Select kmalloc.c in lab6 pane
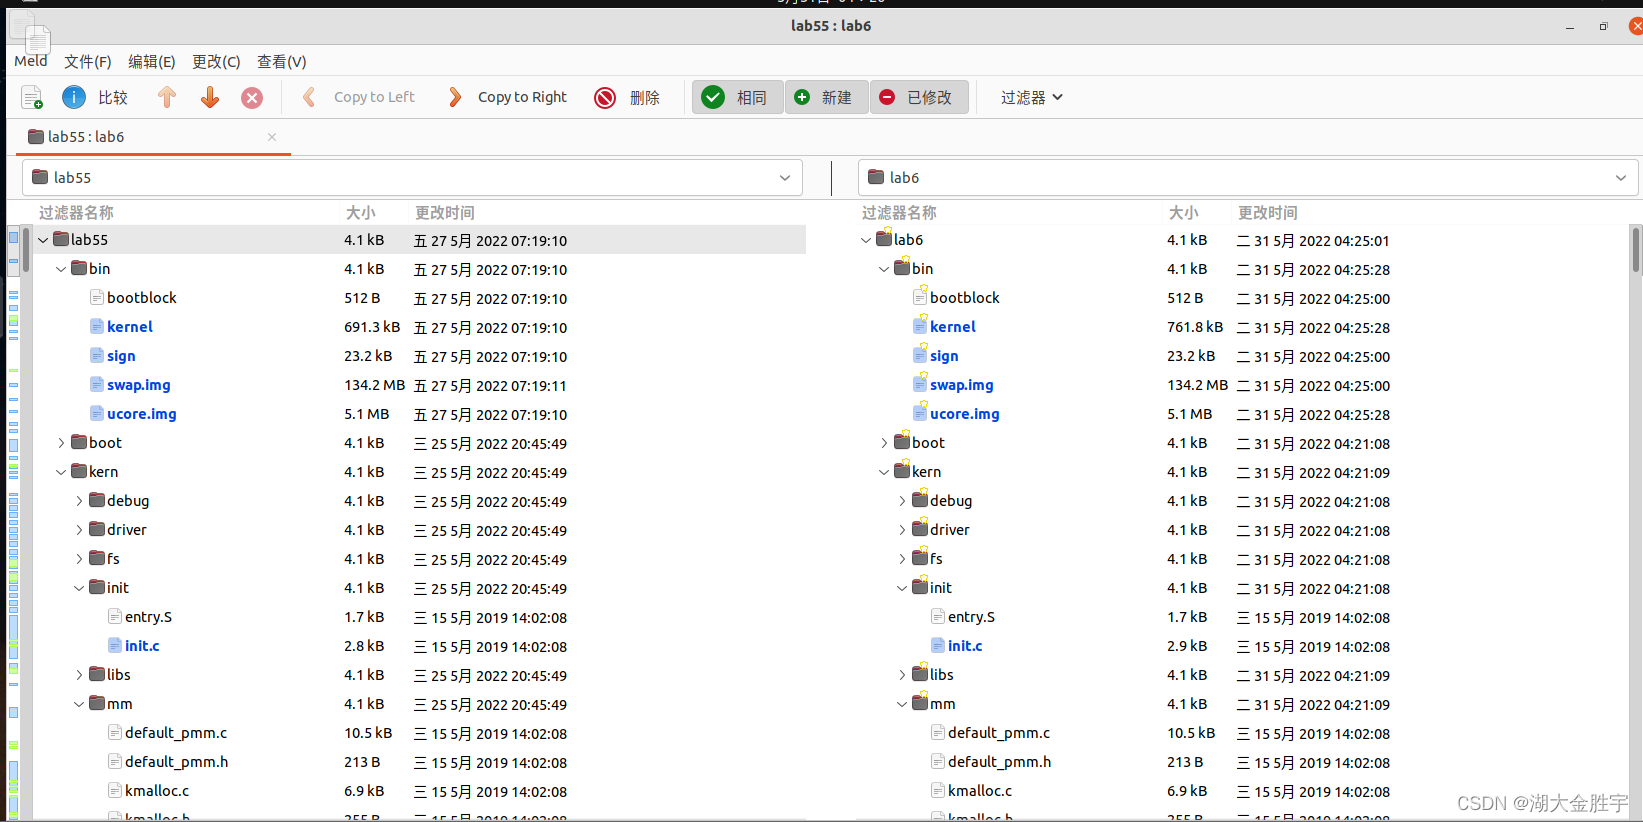The height and width of the screenshot is (822, 1643). pos(980,791)
